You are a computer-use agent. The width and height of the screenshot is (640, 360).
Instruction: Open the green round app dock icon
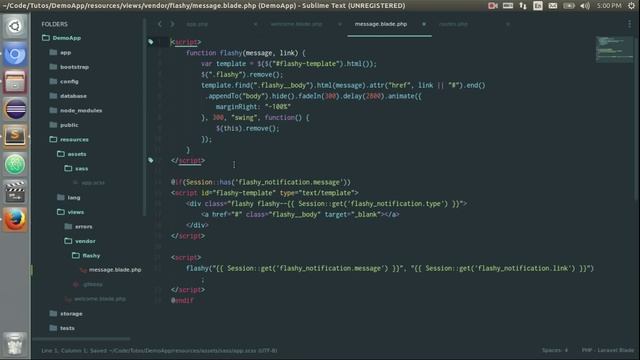pos(15,164)
